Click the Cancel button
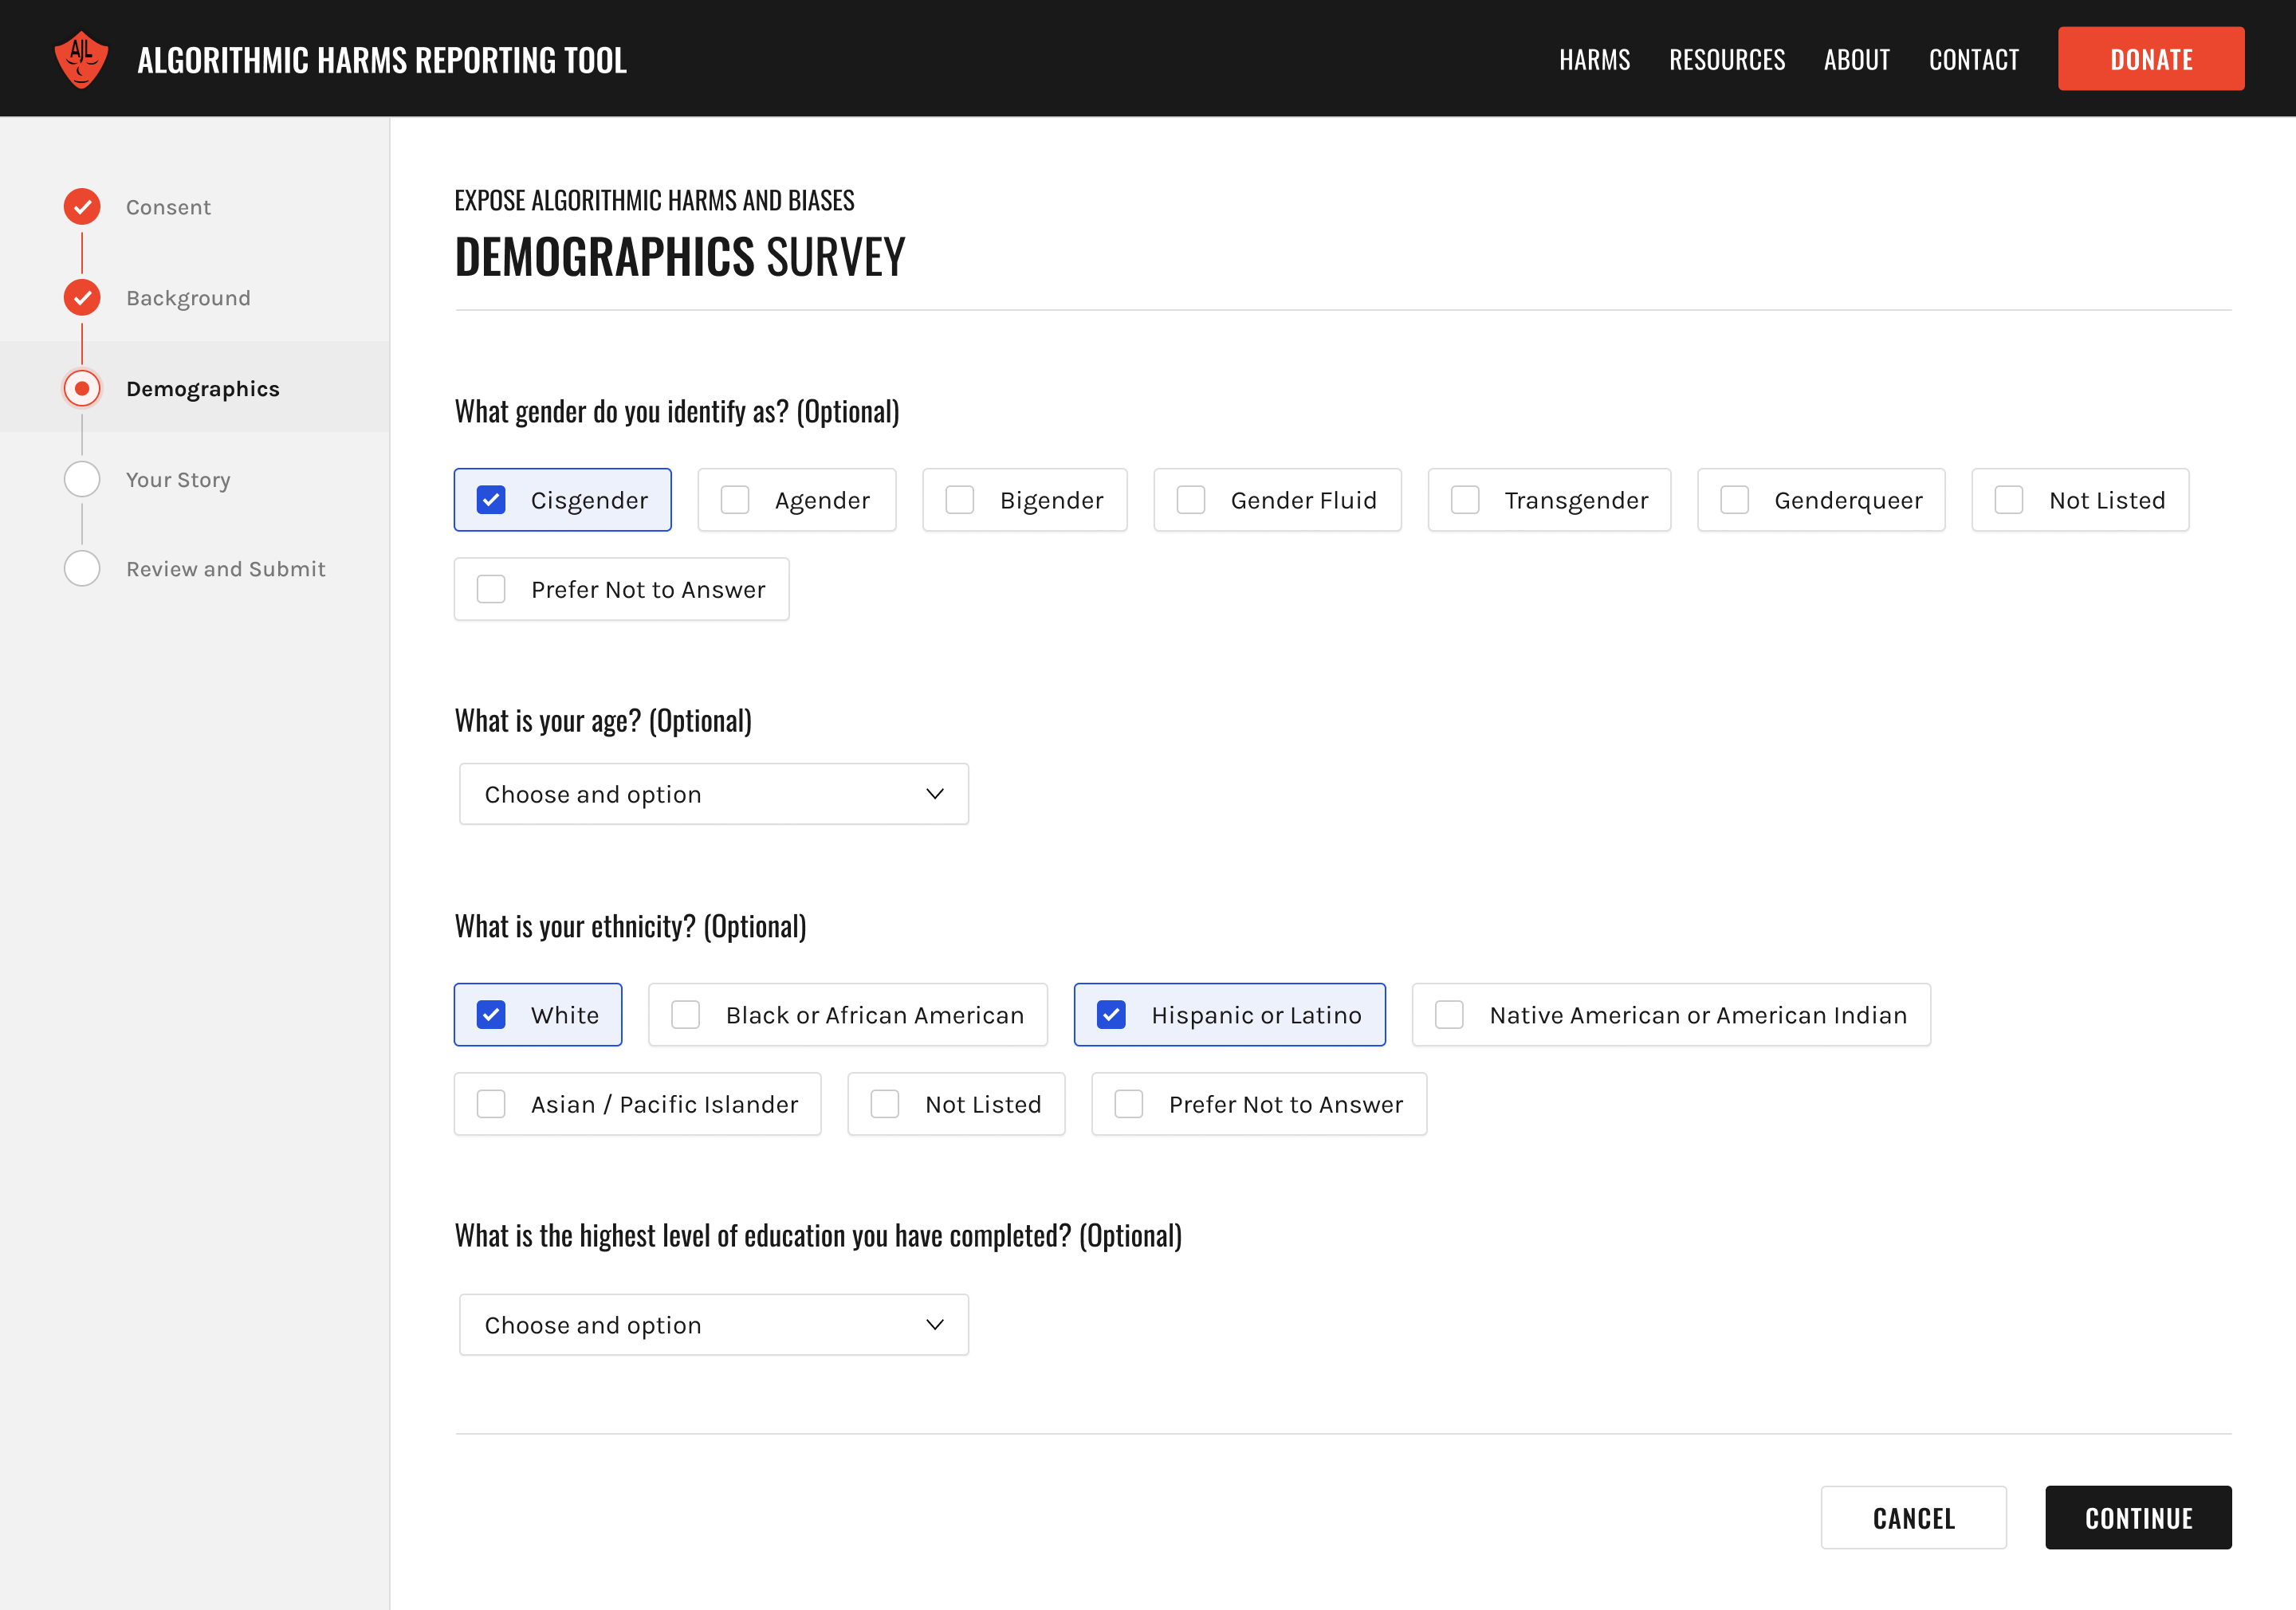Image resolution: width=2296 pixels, height=1610 pixels. point(1913,1518)
